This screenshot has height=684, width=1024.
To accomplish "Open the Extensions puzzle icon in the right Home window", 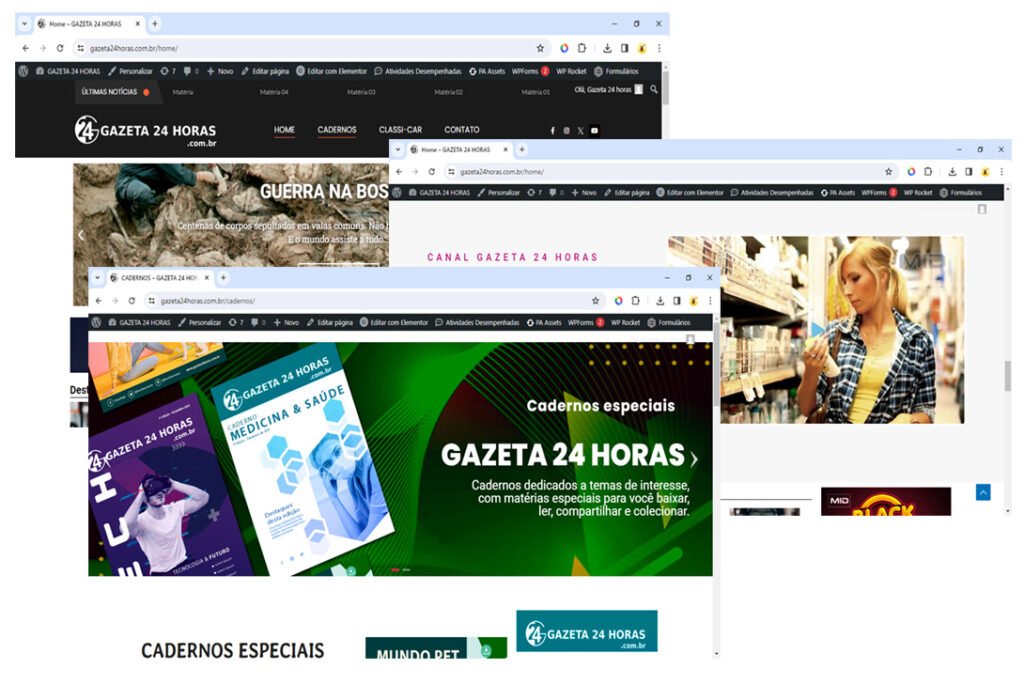I will (928, 172).
